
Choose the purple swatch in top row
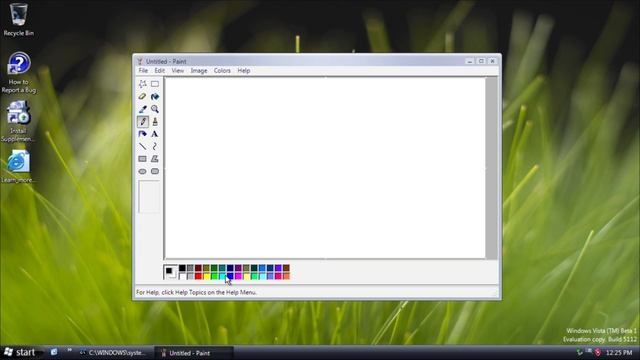238,268
